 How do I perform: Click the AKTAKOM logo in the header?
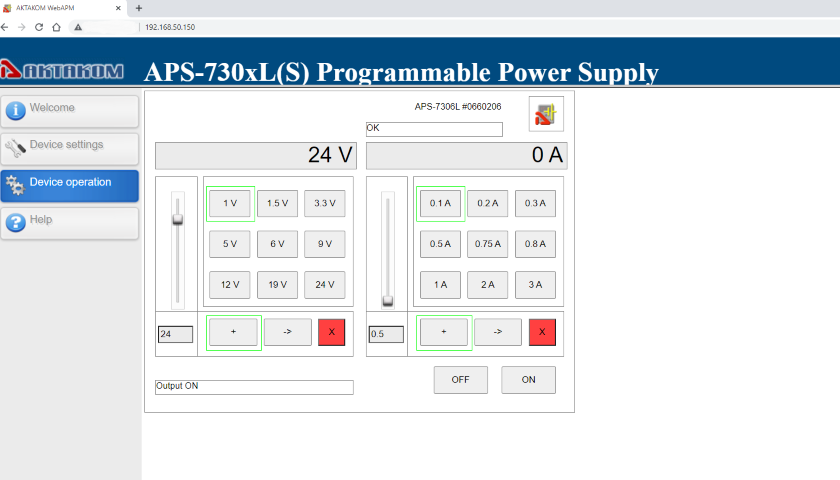tap(62, 70)
